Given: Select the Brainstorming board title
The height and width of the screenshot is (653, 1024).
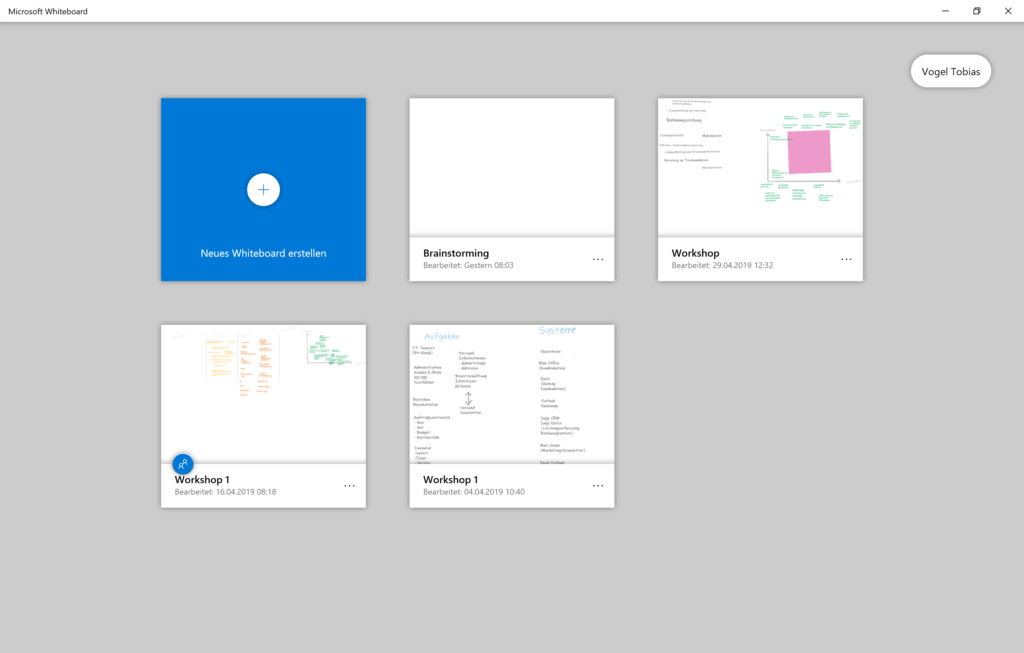Looking at the screenshot, I should pos(456,253).
